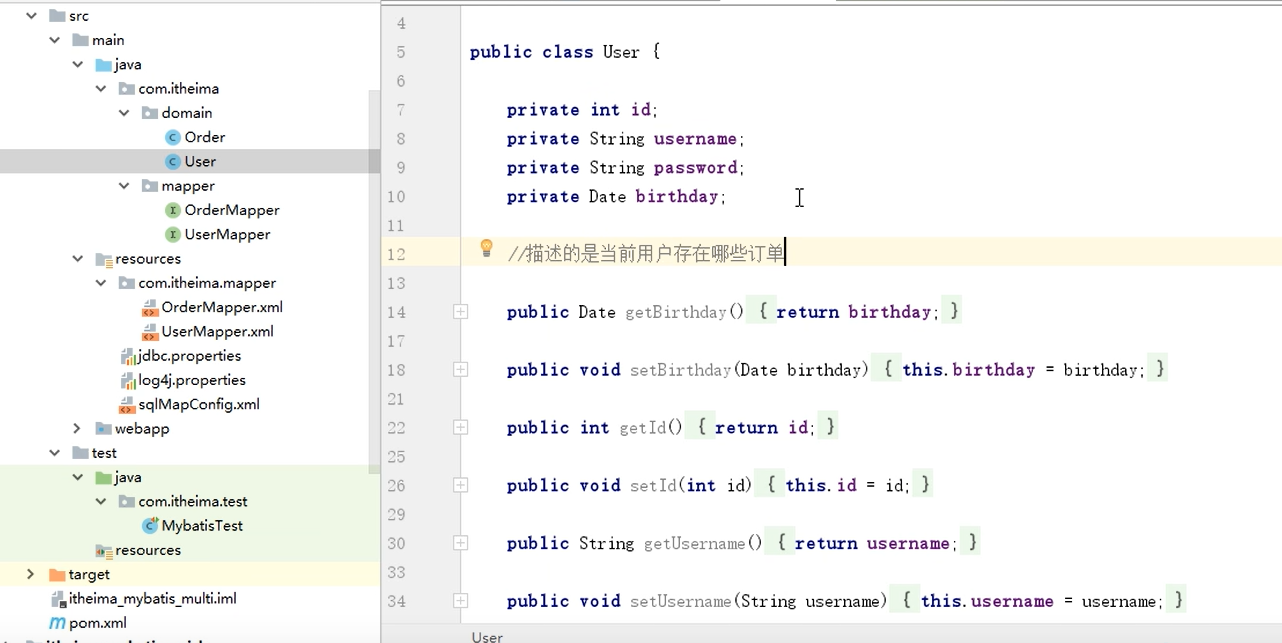
Task: Click the itheima_mybatis_multi.iml module file icon
Action: click(x=56, y=598)
